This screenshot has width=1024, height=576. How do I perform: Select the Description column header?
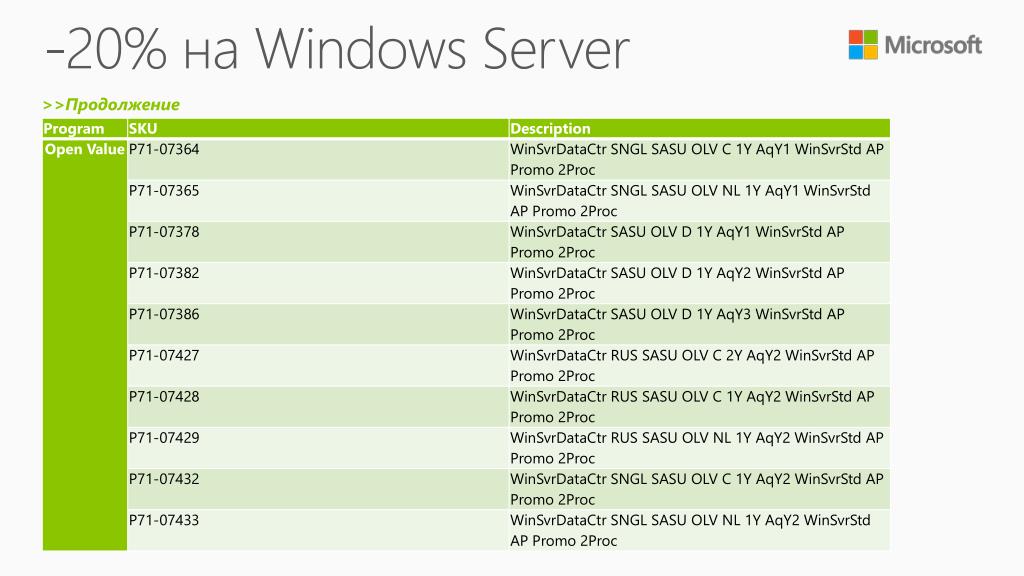coord(699,129)
